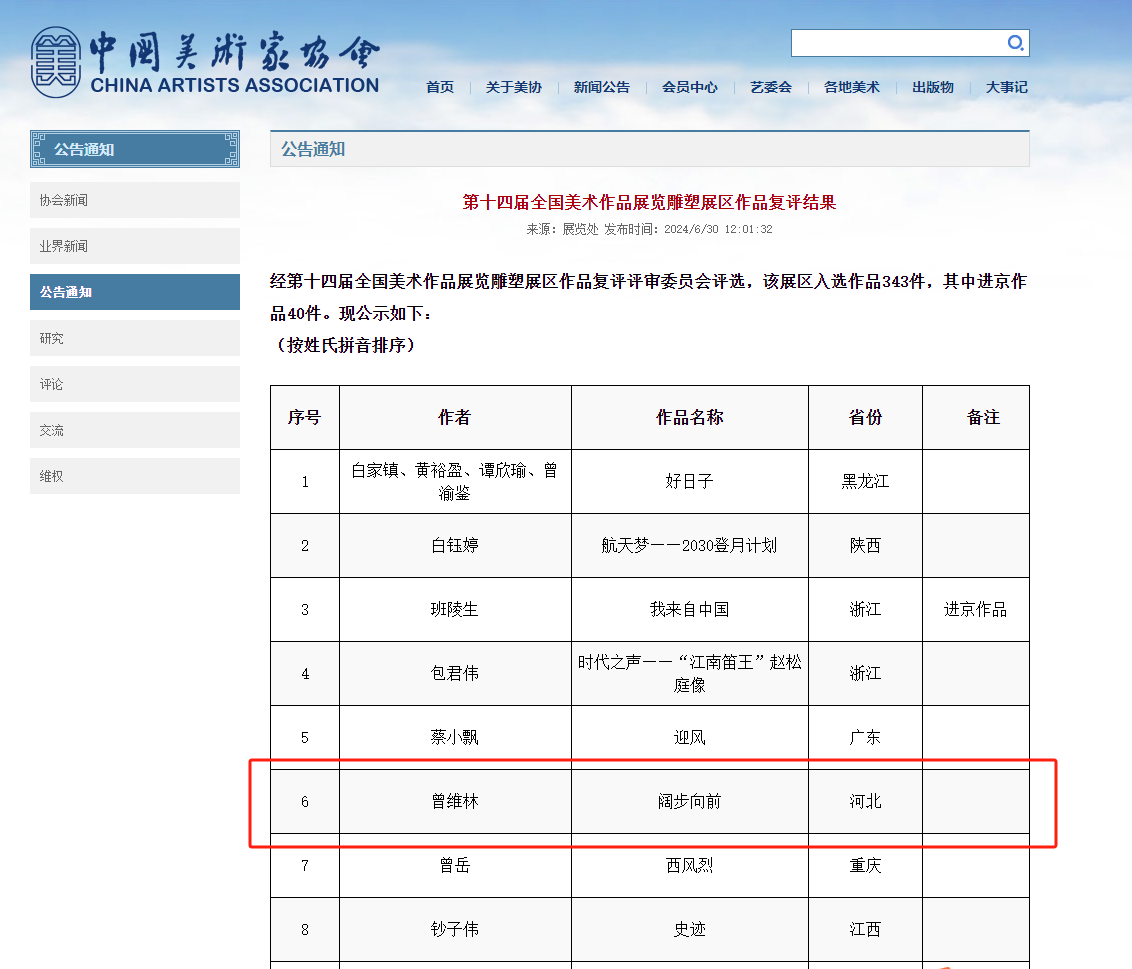Open 研究 in the left sidebar
1132x969 pixels.
pyautogui.click(x=135, y=338)
